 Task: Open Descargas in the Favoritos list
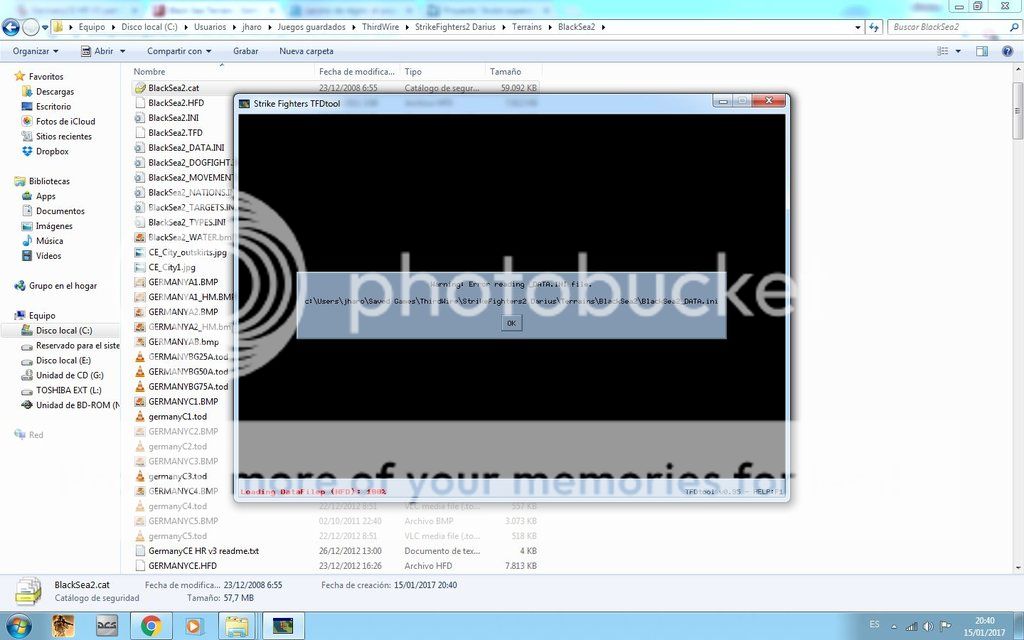pos(55,91)
